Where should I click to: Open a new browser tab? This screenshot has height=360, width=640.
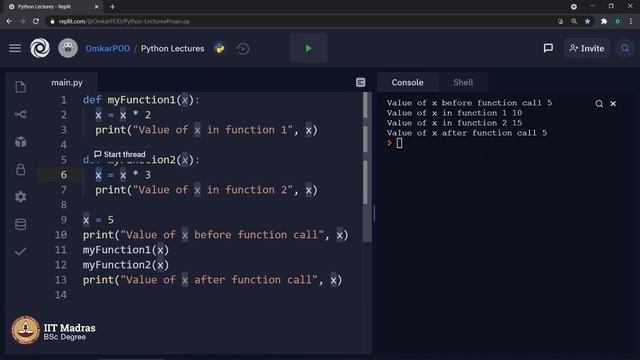[112, 7]
